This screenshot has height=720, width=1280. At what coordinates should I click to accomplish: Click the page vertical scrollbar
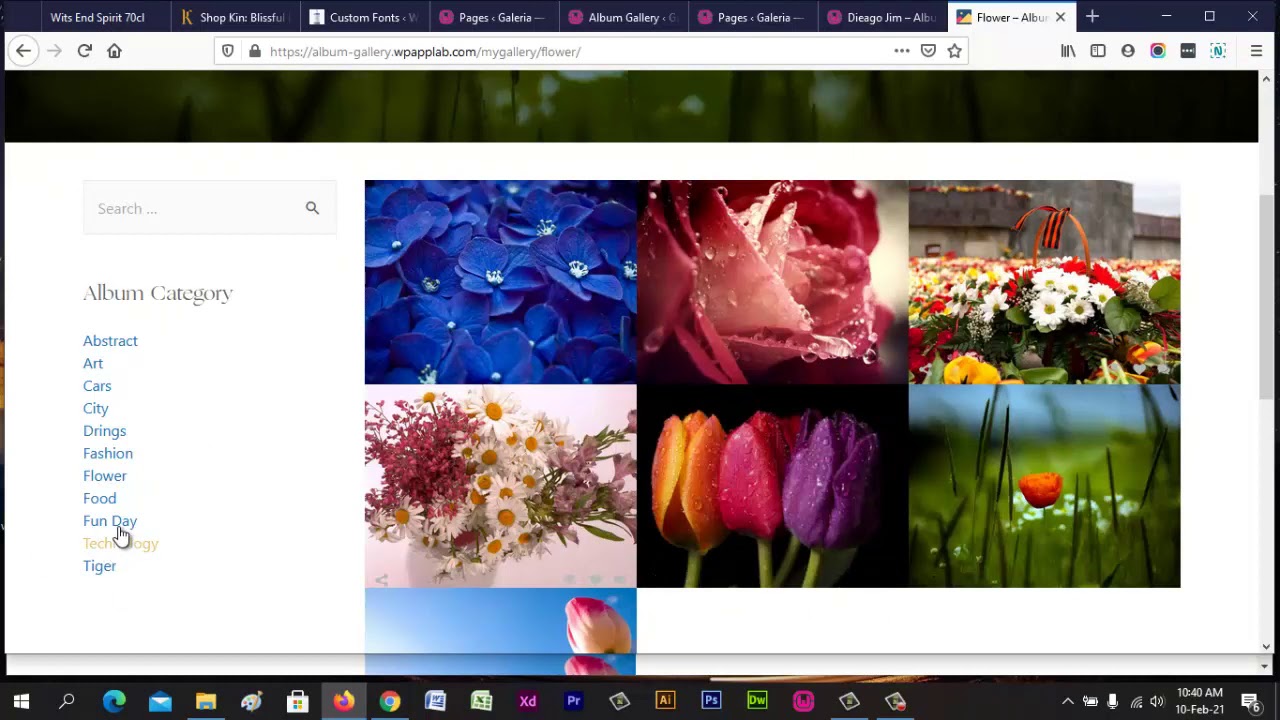click(1266, 295)
